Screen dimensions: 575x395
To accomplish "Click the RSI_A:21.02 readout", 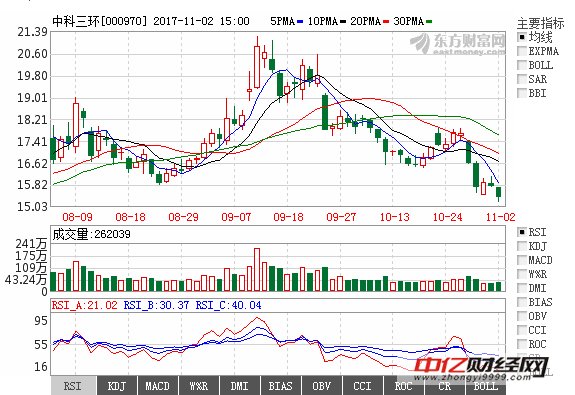I will click(x=85, y=305).
